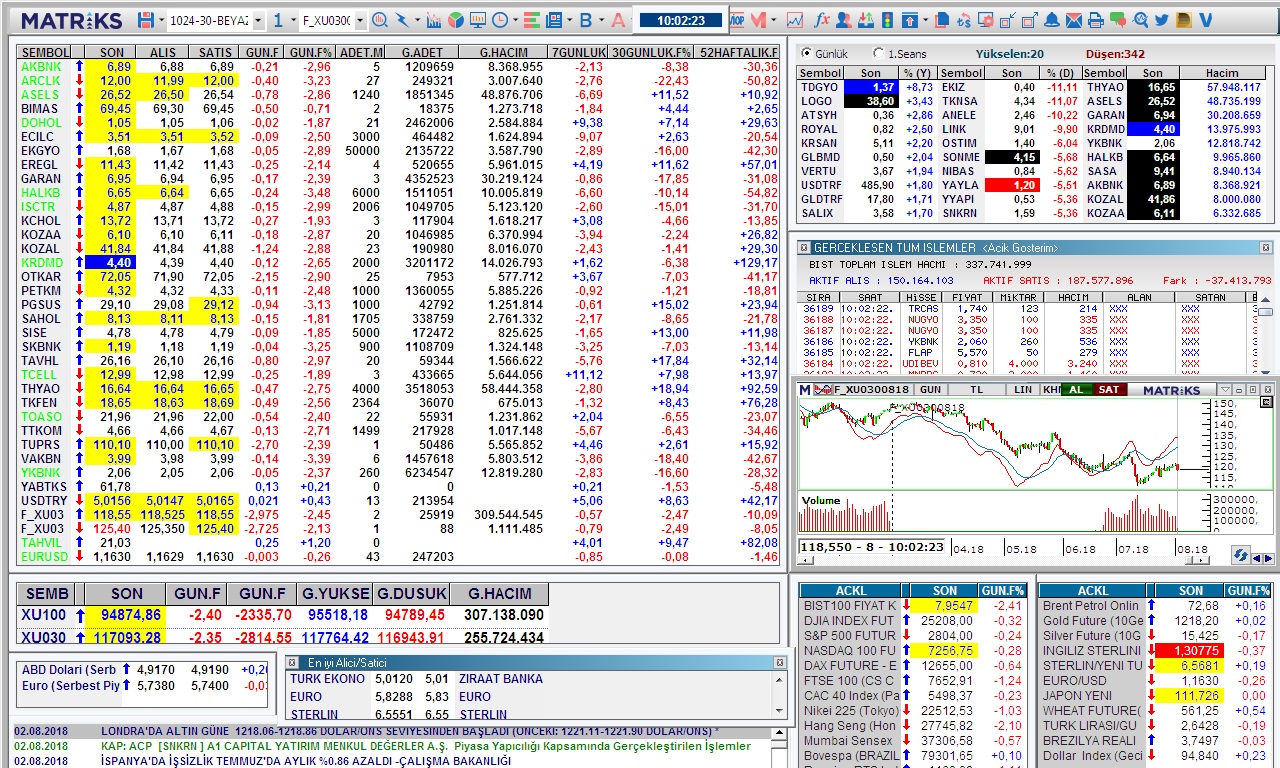This screenshot has height=768, width=1280.
Task: Click the Twitter bird icon
Action: pos(1161,20)
